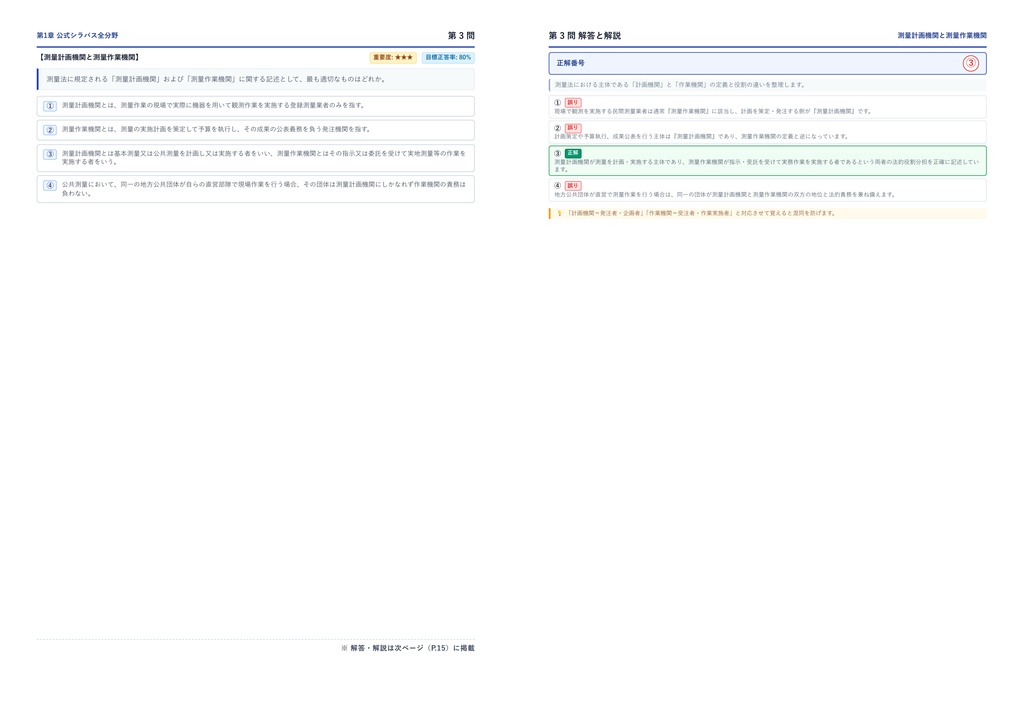Click the 第 3 問 heading on the question page
Screen dimensions: 1024x724
click(x=461, y=35)
